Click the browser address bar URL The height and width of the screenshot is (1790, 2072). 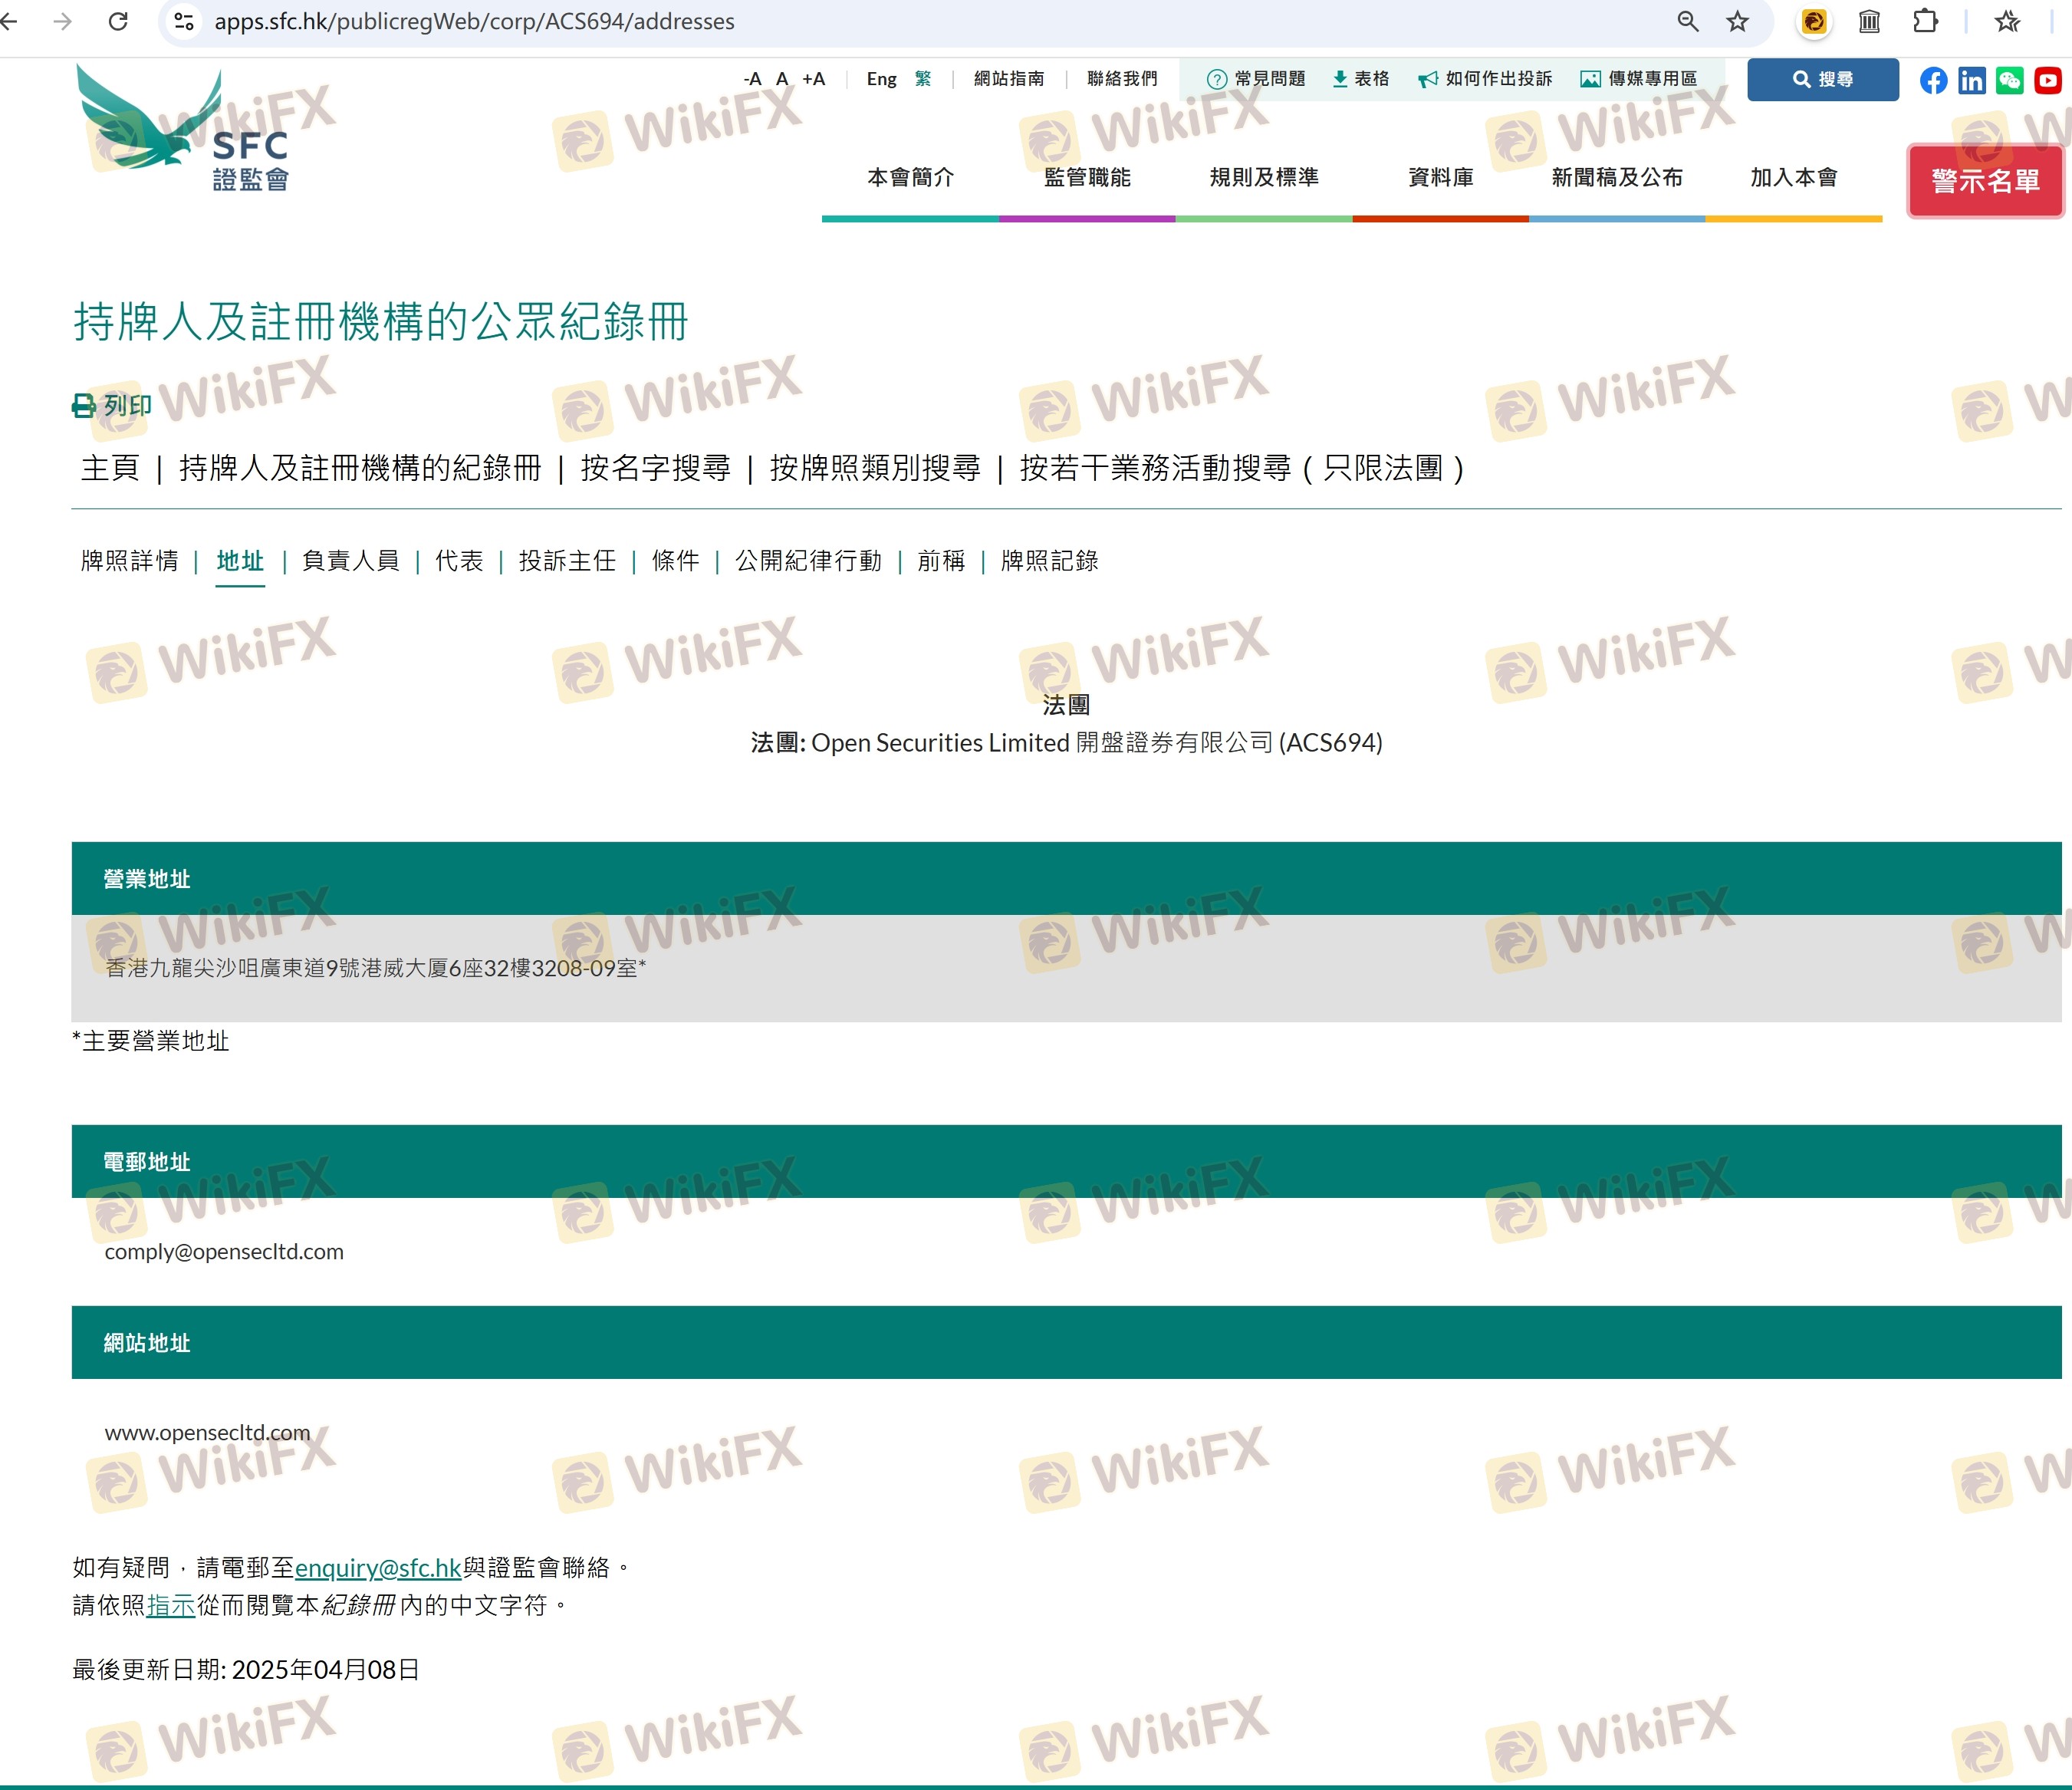pyautogui.click(x=474, y=21)
